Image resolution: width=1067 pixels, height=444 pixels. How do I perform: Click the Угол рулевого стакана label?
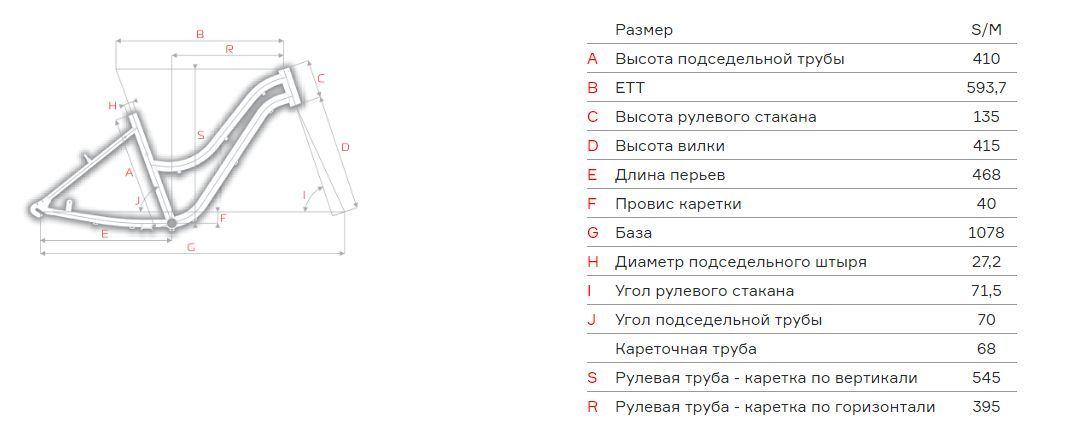point(704,291)
